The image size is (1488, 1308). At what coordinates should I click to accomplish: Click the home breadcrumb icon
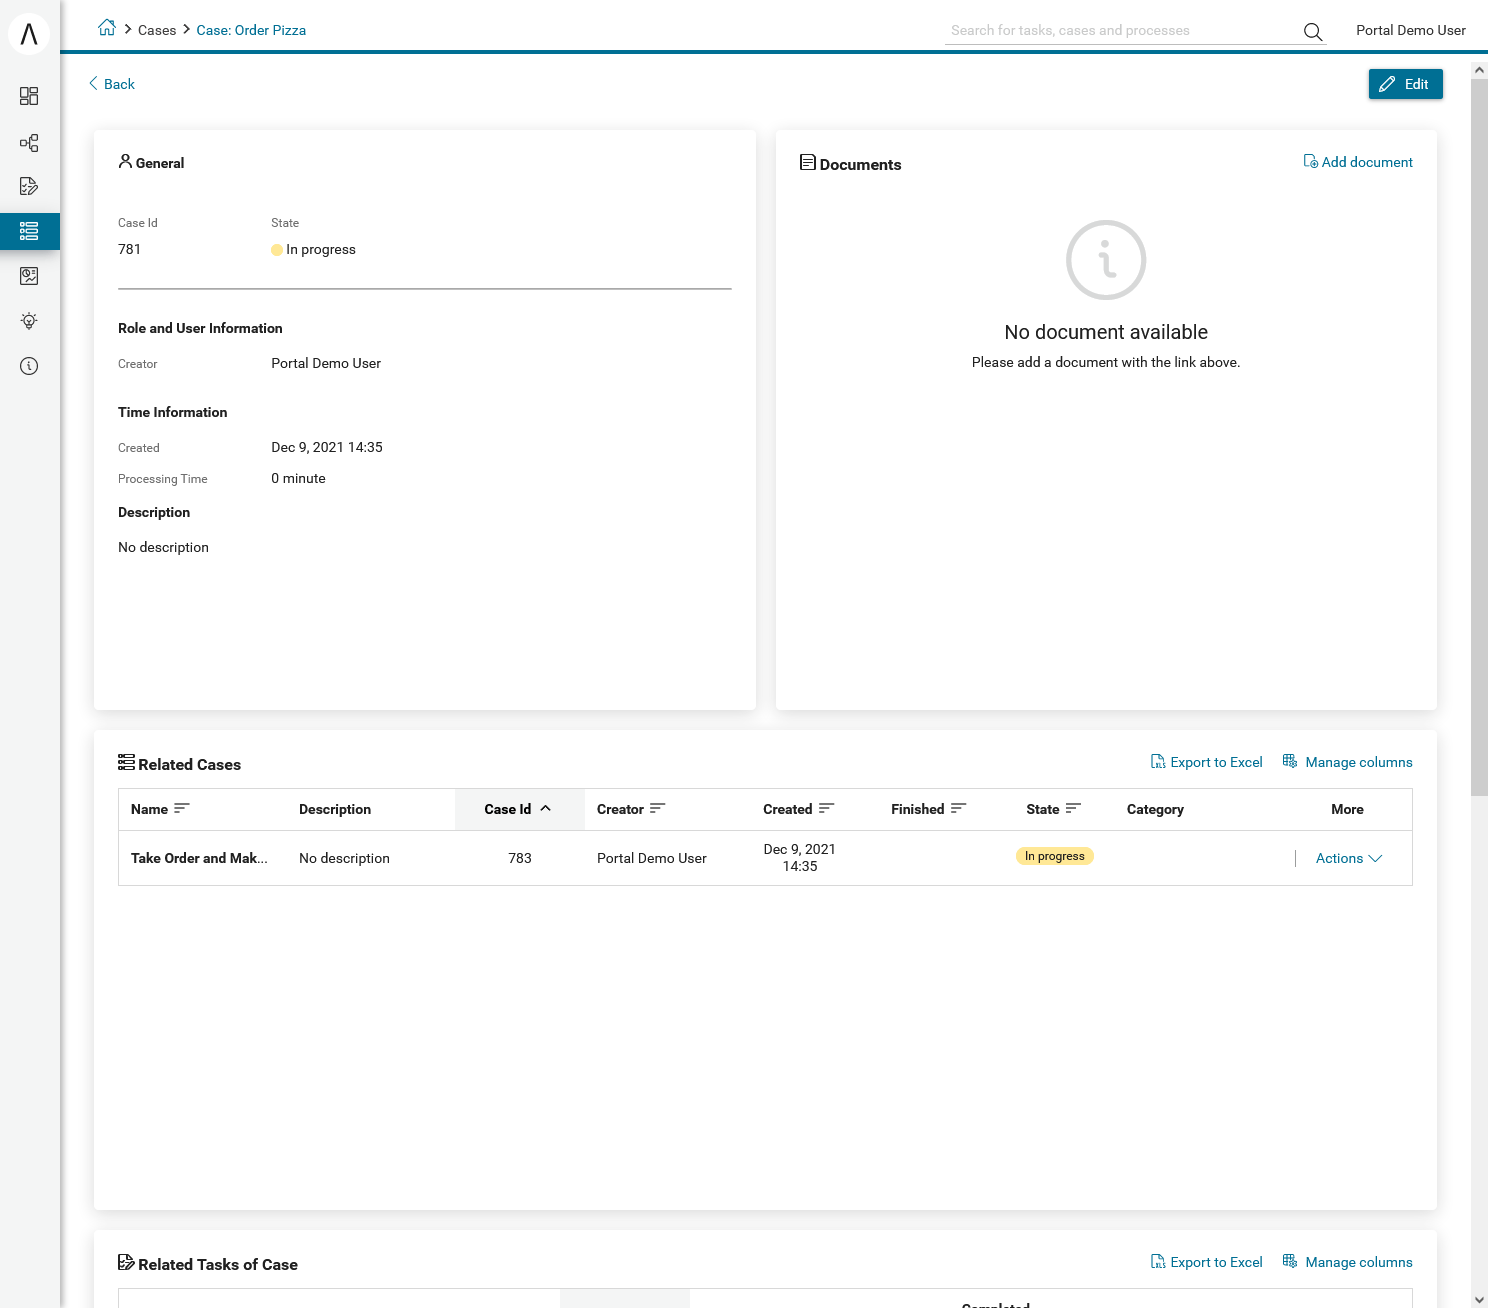[107, 28]
